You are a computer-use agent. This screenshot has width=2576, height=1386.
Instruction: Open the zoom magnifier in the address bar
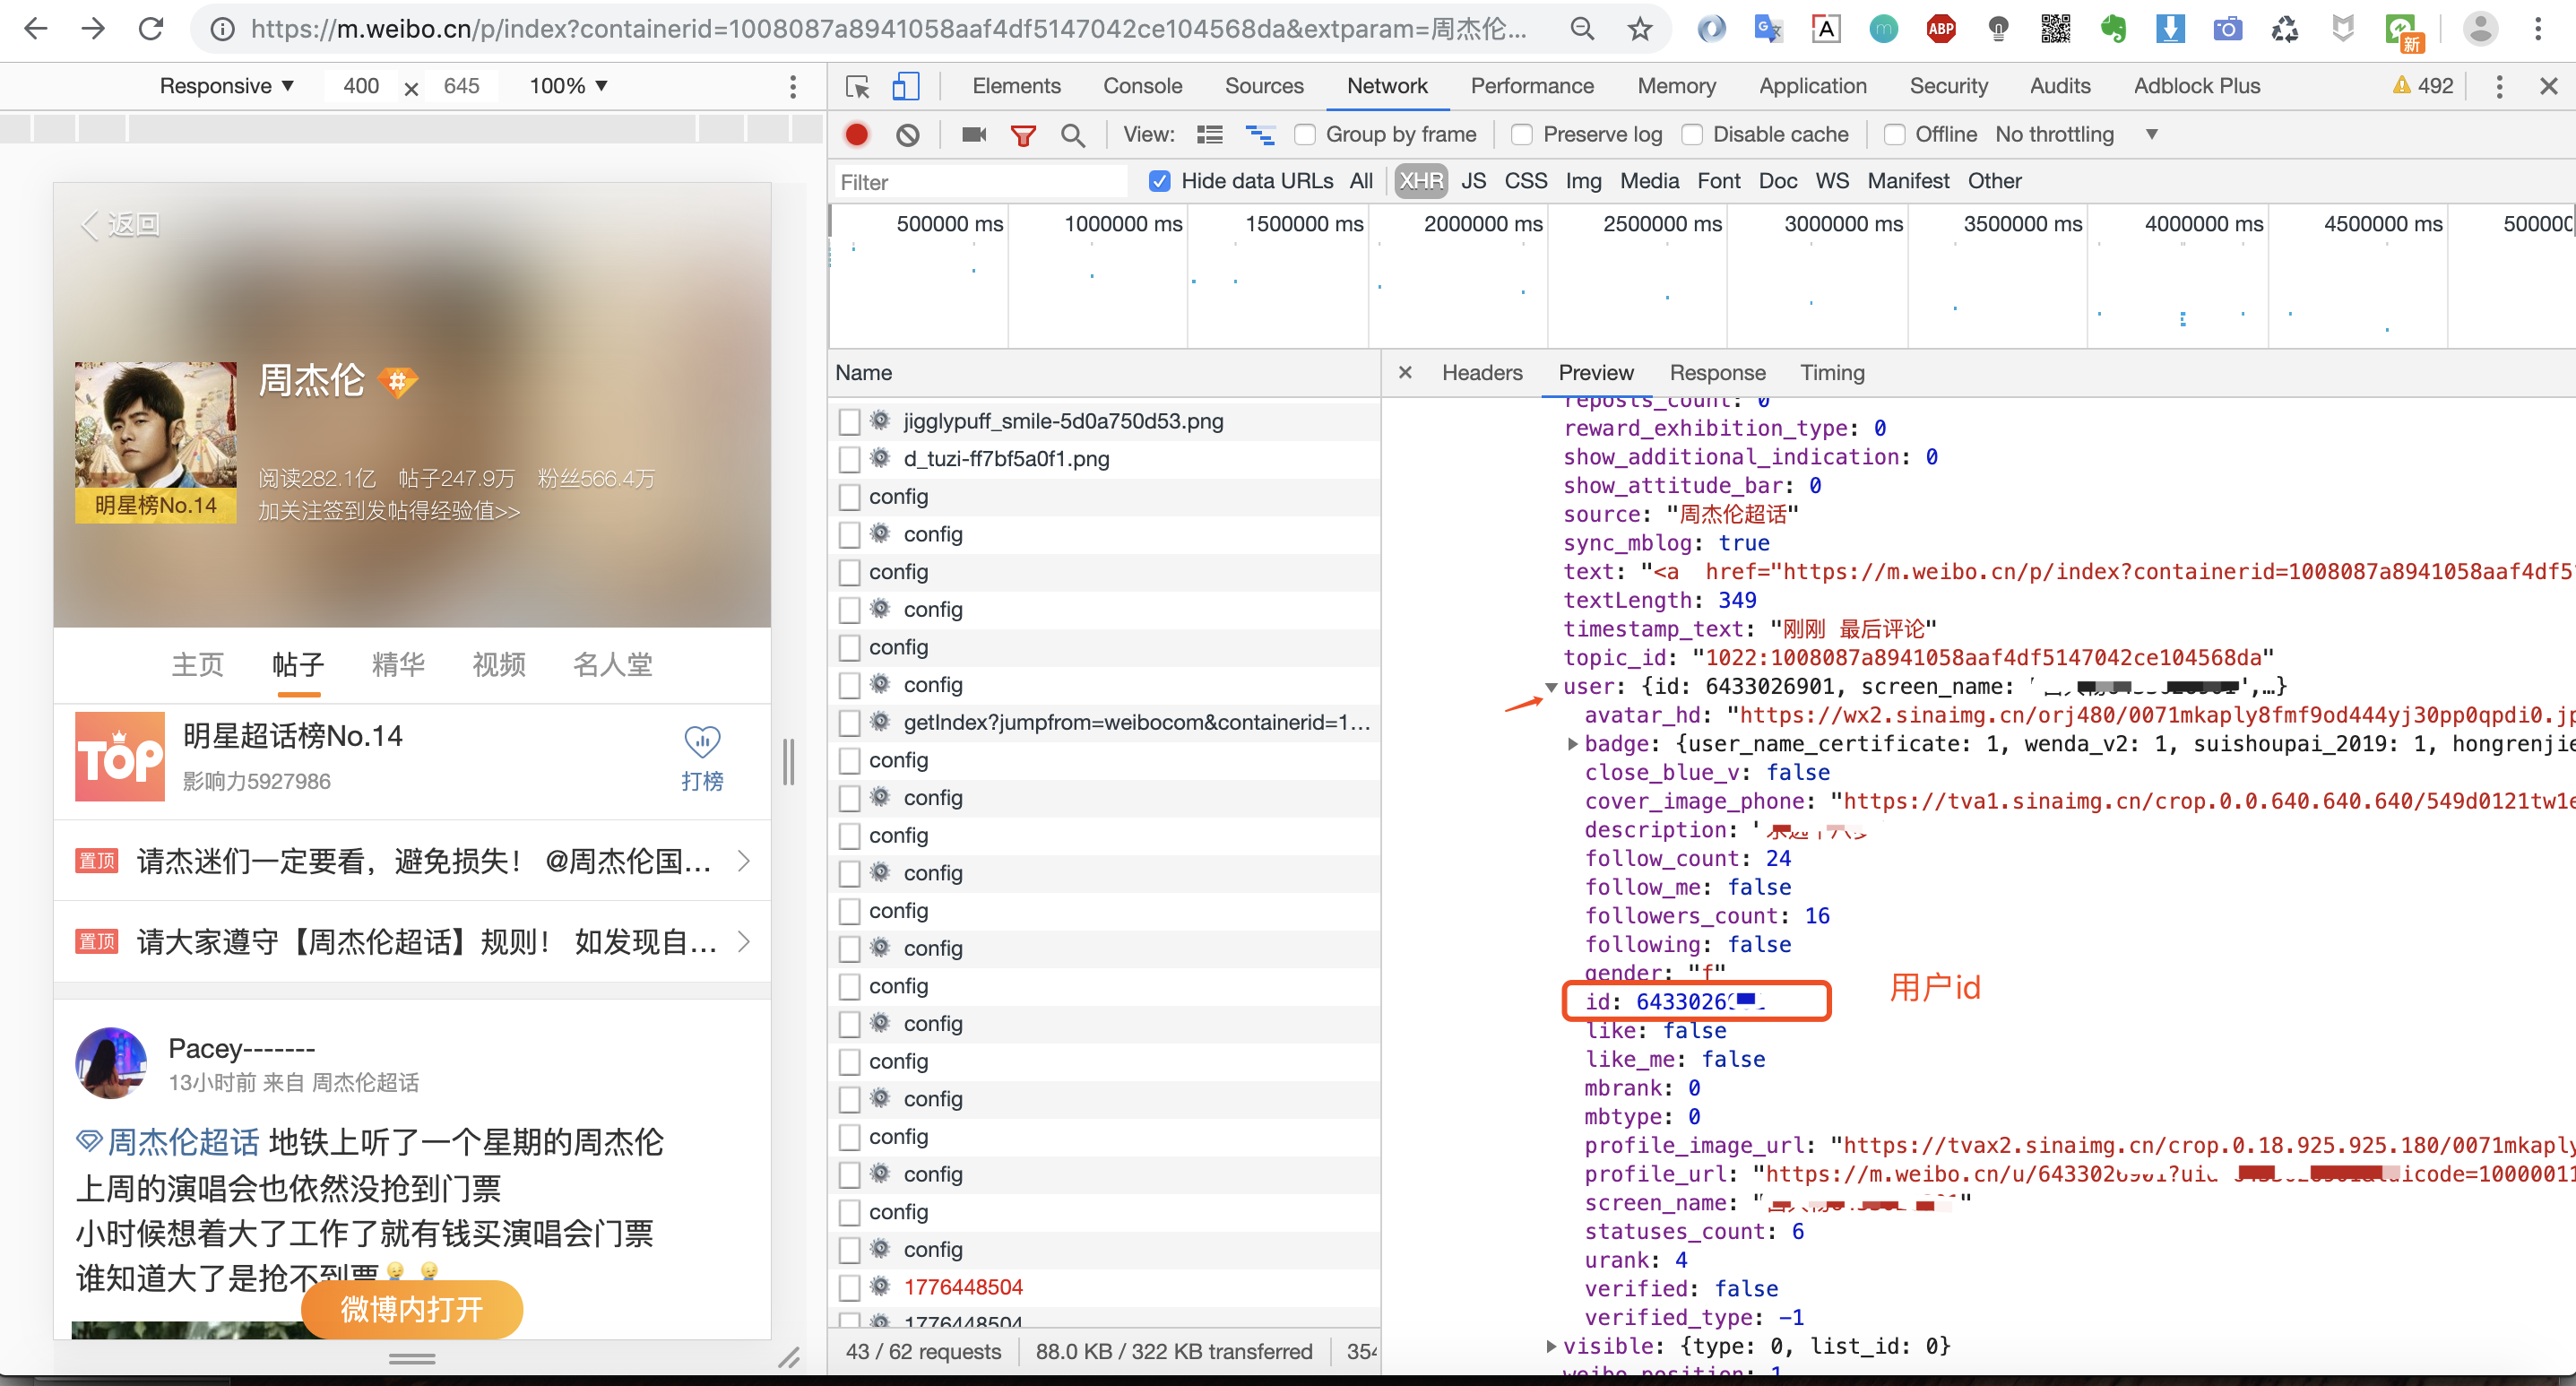[x=1582, y=29]
